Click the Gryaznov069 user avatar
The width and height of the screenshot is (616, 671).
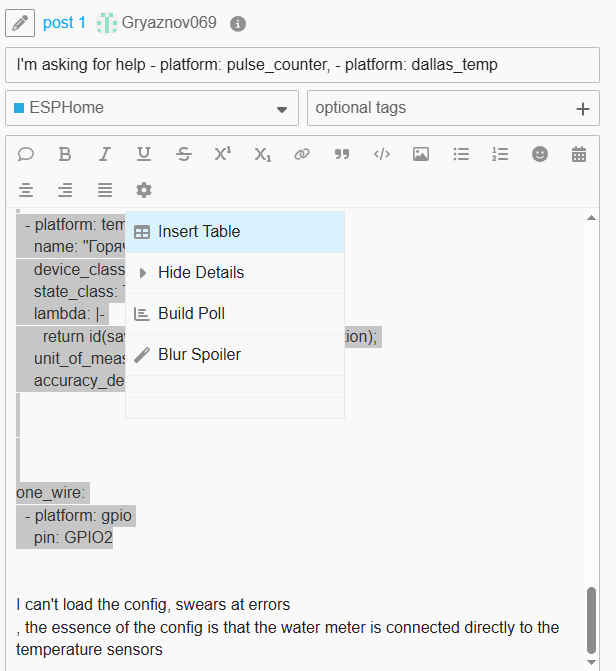coord(107,23)
